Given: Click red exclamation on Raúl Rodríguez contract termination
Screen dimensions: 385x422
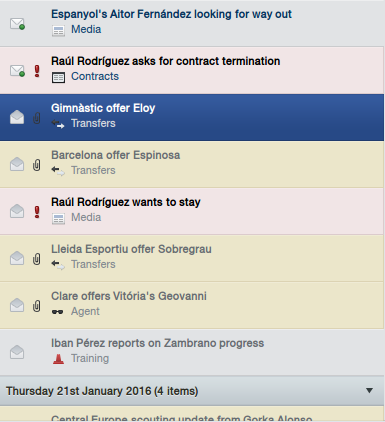Looking at the screenshot, I should pyautogui.click(x=37, y=71).
